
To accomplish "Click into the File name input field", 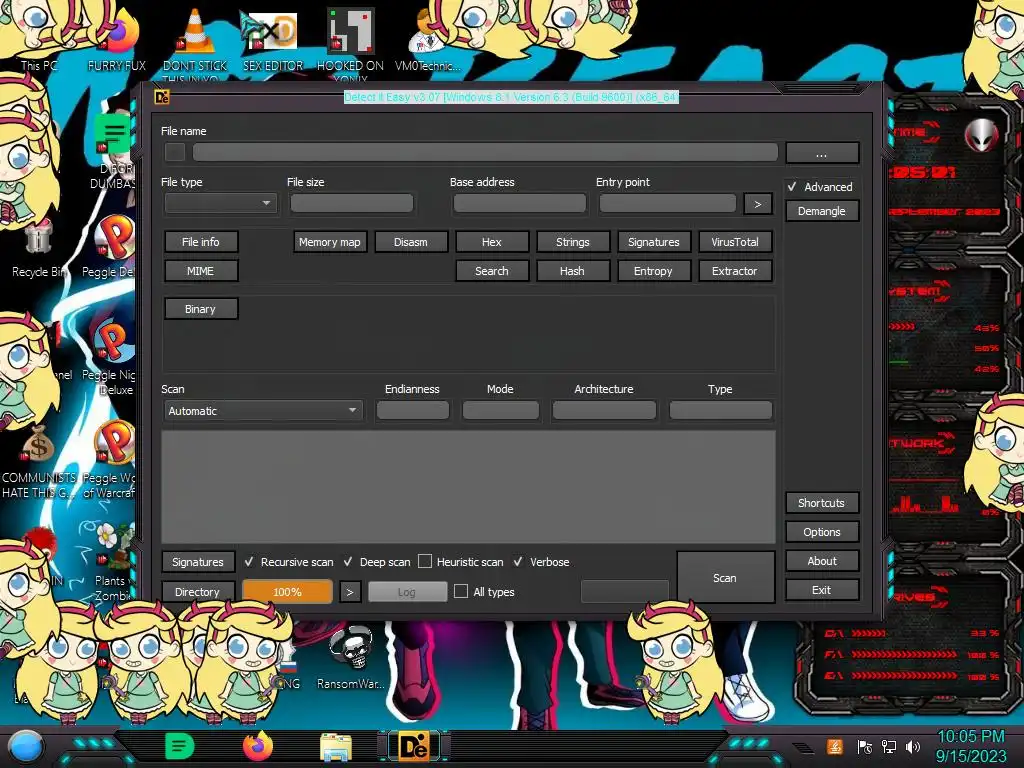I will click(485, 152).
